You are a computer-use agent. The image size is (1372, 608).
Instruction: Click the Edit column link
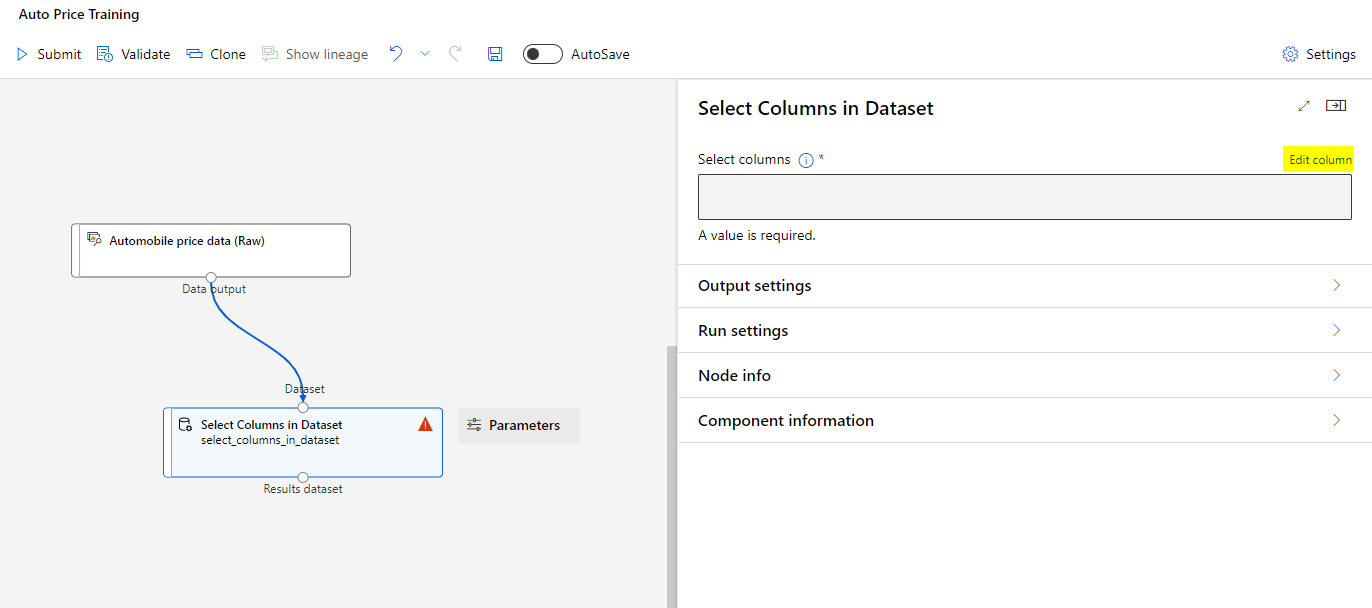tap(1320, 160)
